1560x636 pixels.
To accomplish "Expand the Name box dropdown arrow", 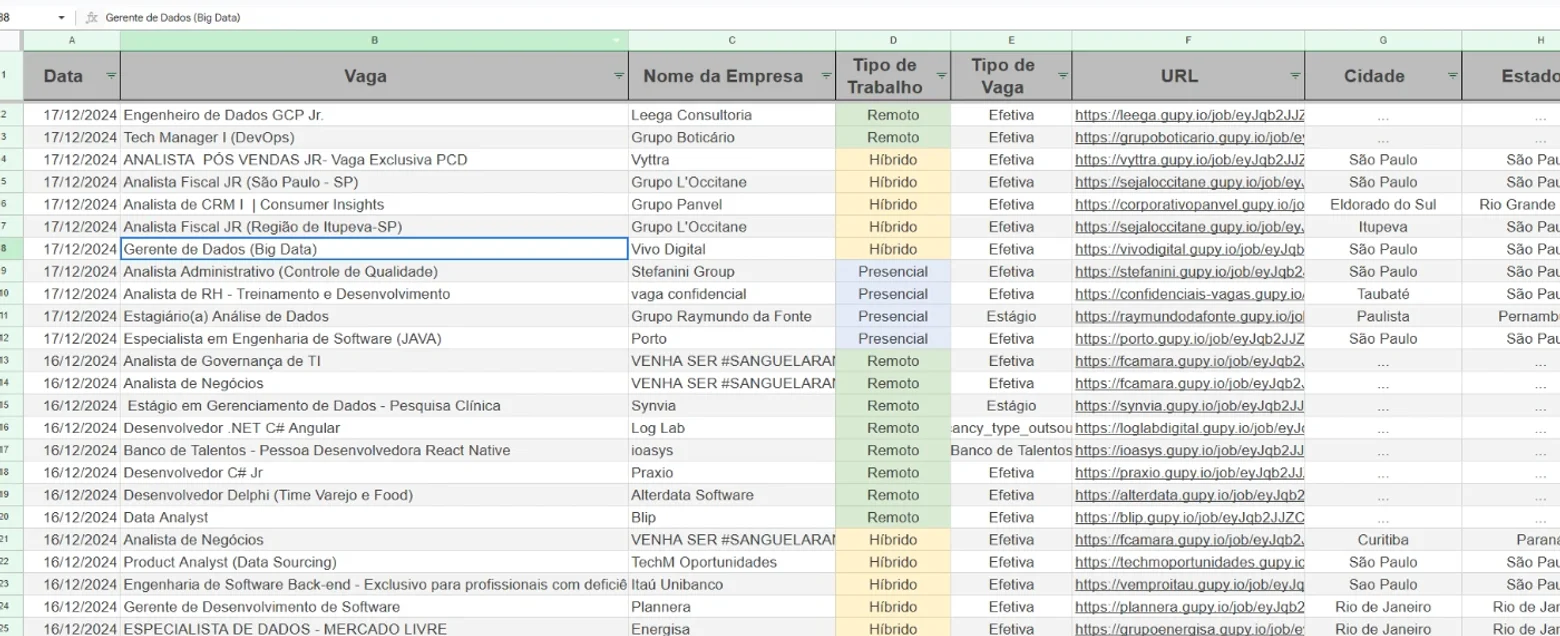I will 61,18.
